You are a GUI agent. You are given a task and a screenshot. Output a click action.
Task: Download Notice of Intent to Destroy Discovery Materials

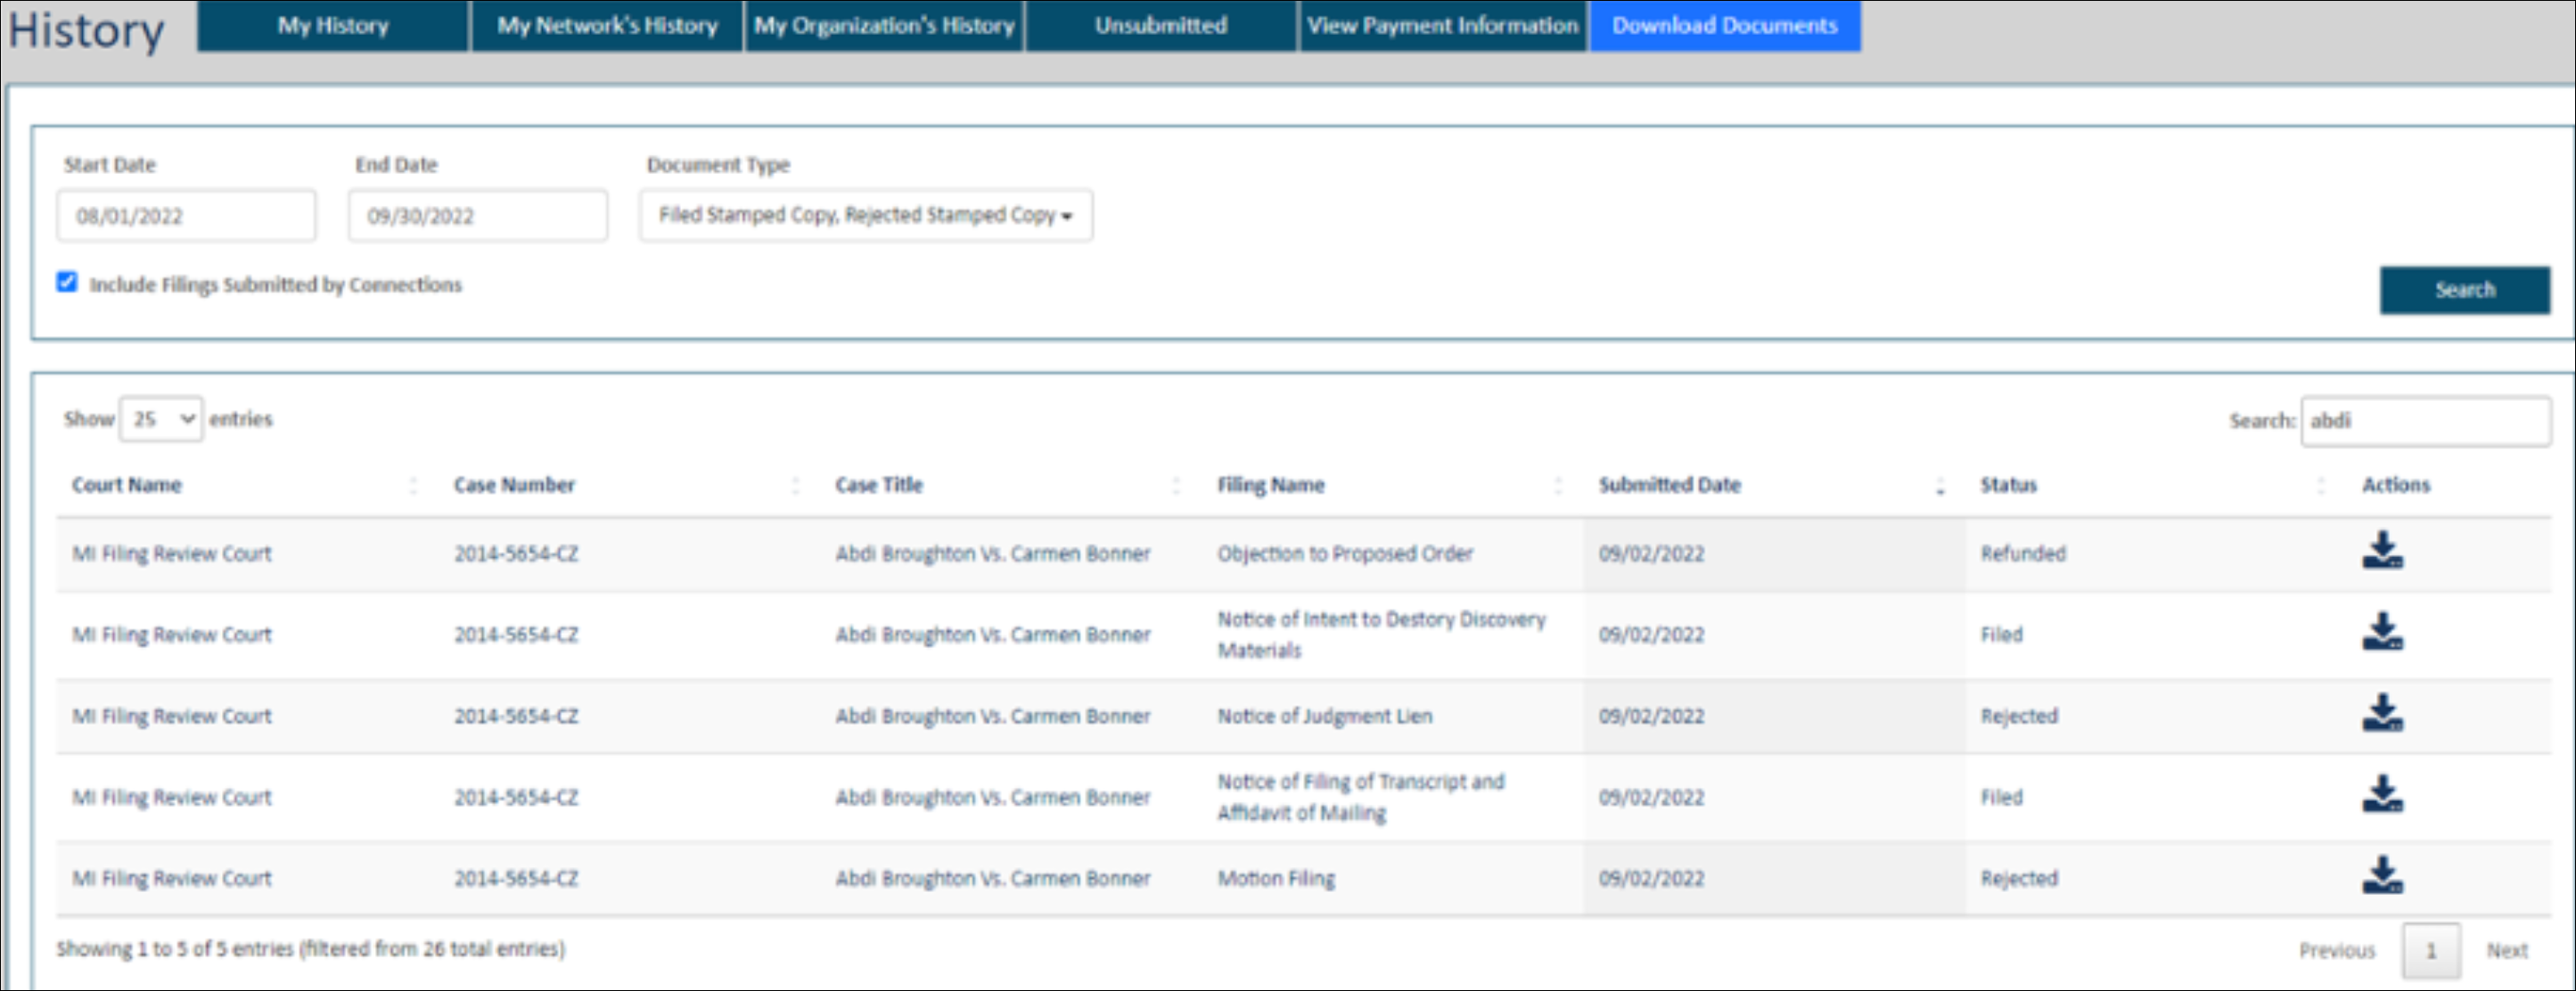(2382, 632)
